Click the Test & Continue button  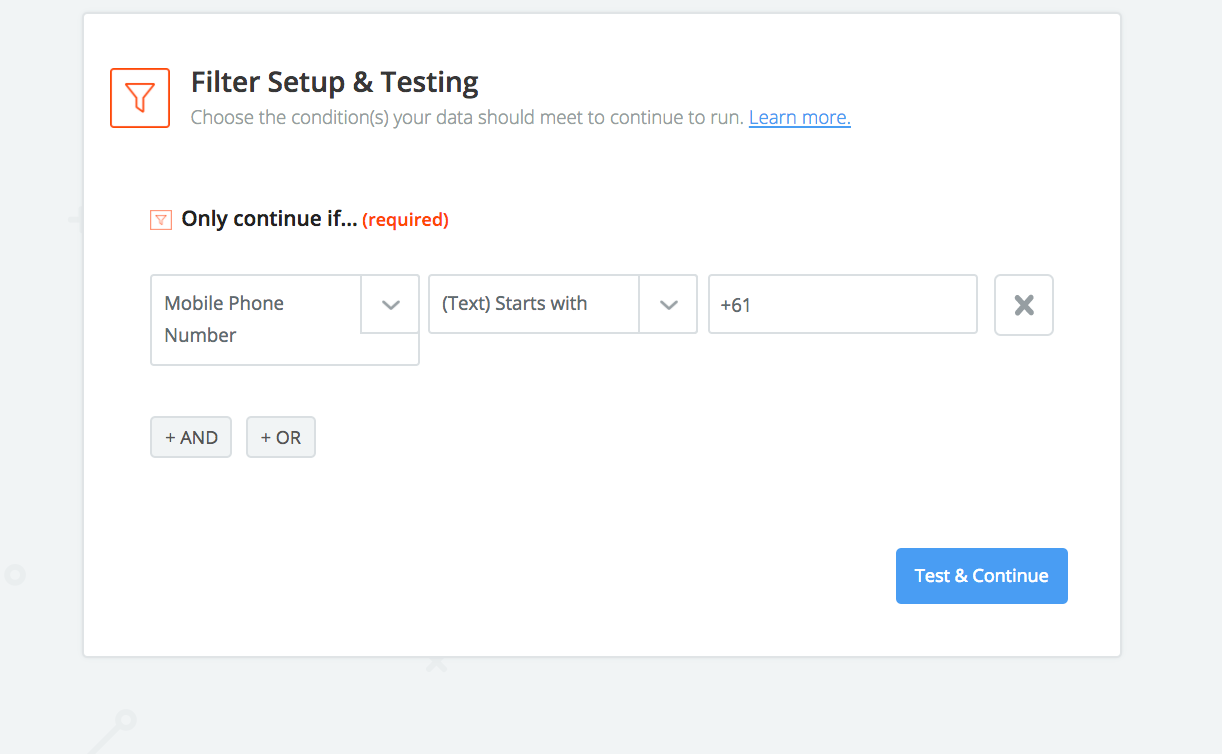pos(982,576)
